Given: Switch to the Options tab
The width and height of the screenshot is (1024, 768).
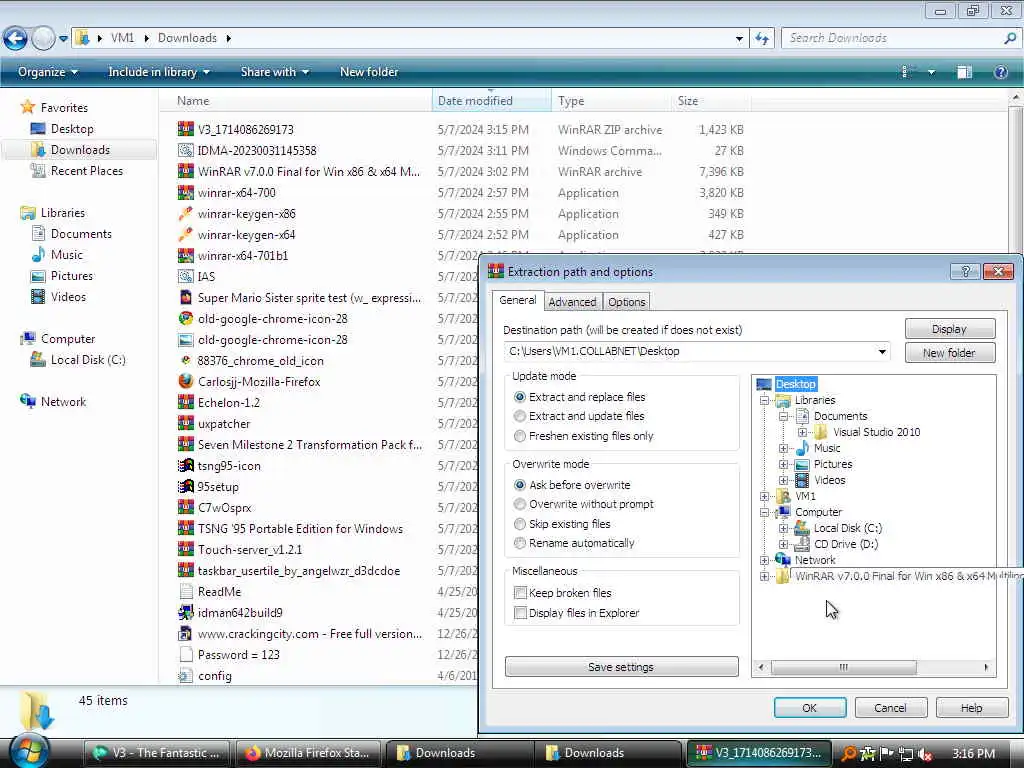Looking at the screenshot, I should click(x=626, y=302).
